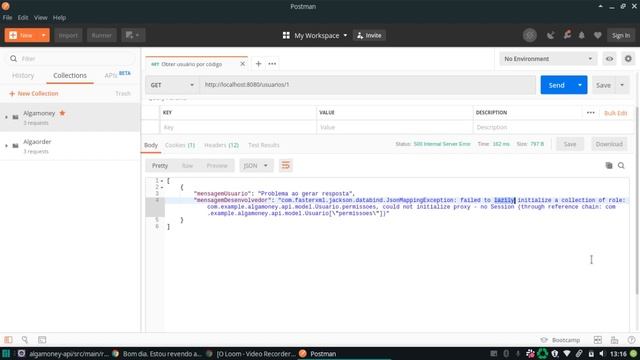The width and height of the screenshot is (640, 360).
Task: Click the Download response button
Action: coord(609,144)
